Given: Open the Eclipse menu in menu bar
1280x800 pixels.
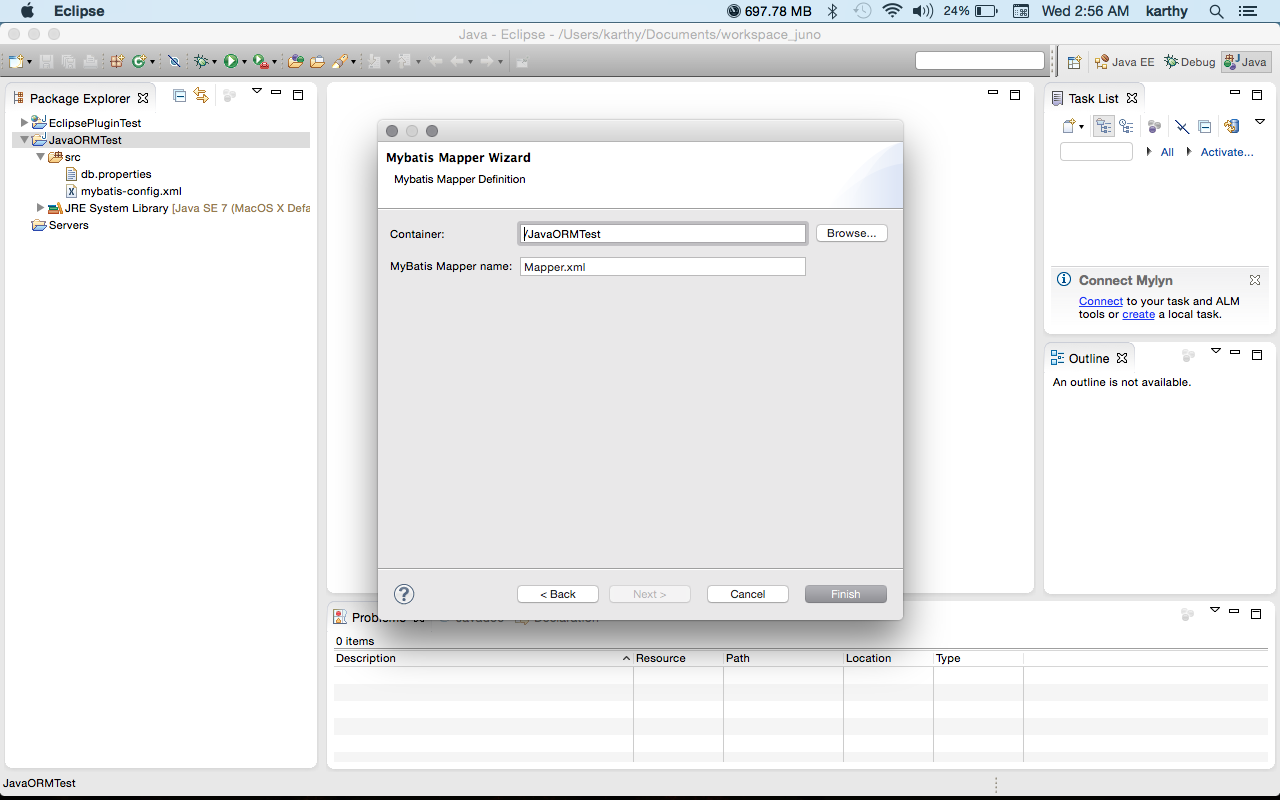Looking at the screenshot, I should point(79,11).
